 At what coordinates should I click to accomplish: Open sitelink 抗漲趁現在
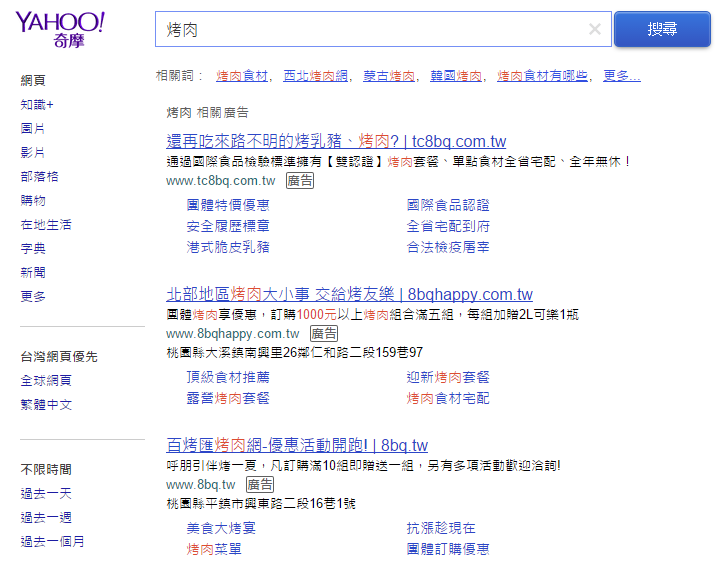[x=441, y=528]
